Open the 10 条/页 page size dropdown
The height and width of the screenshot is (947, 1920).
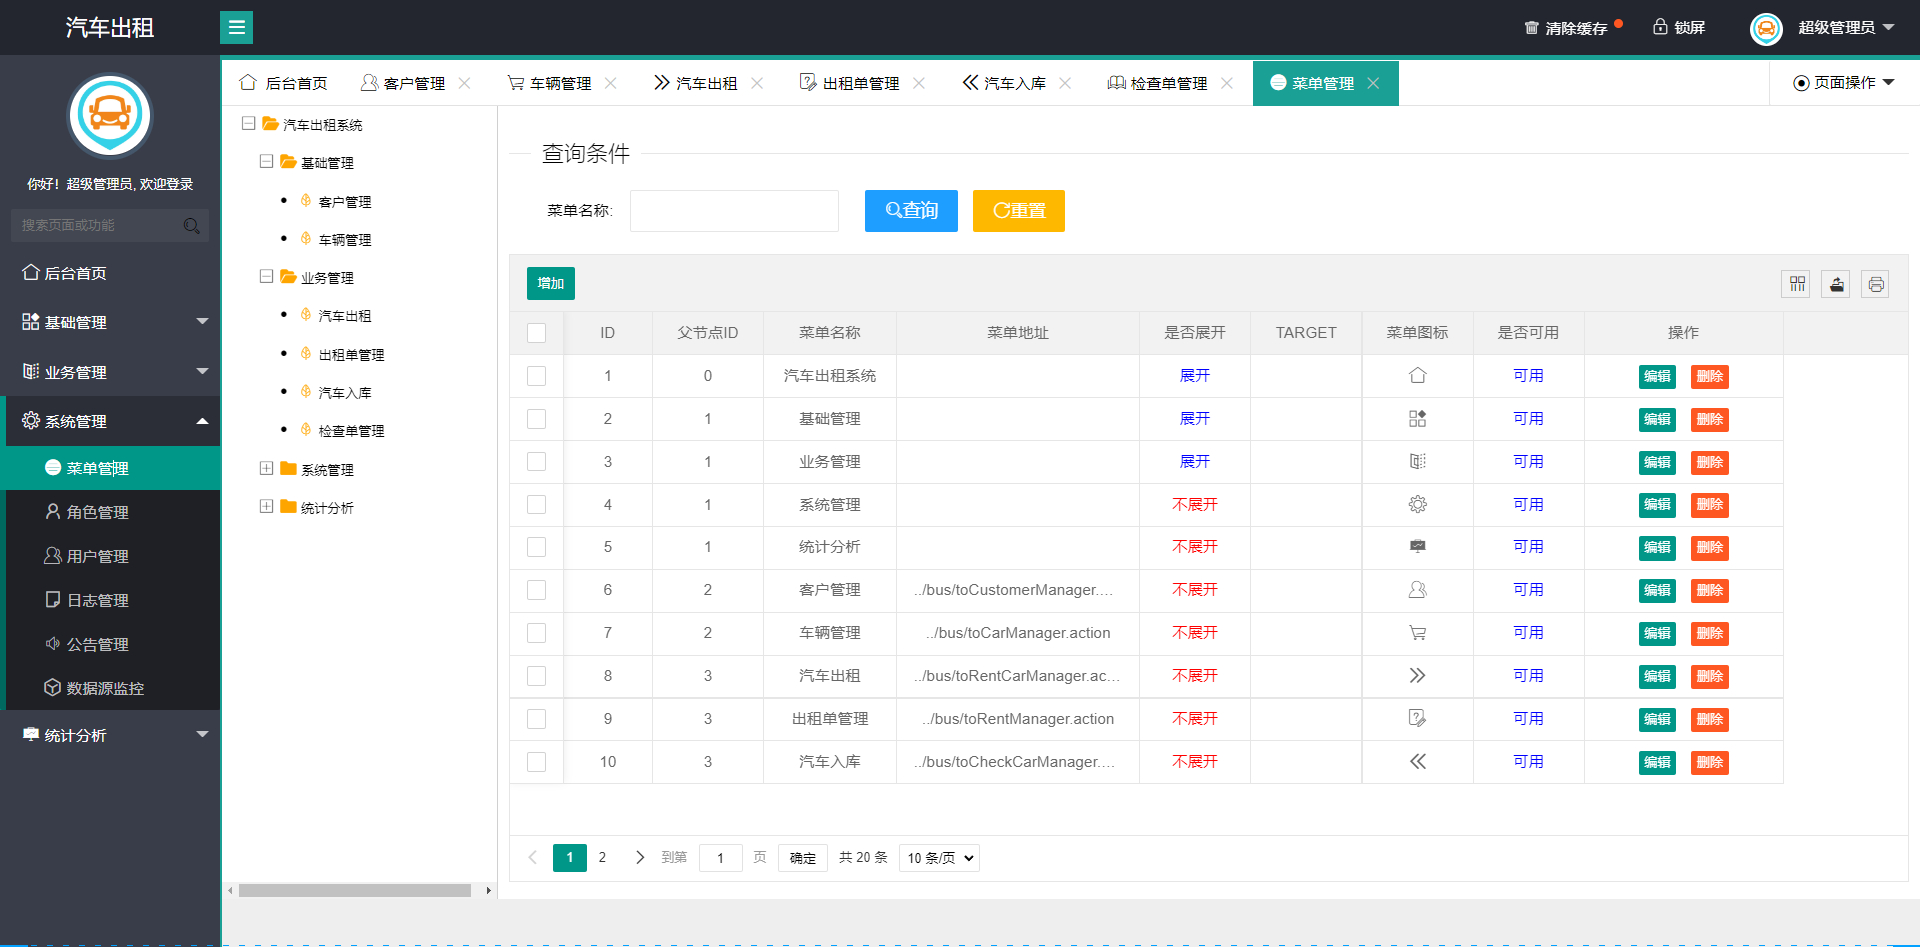click(938, 857)
